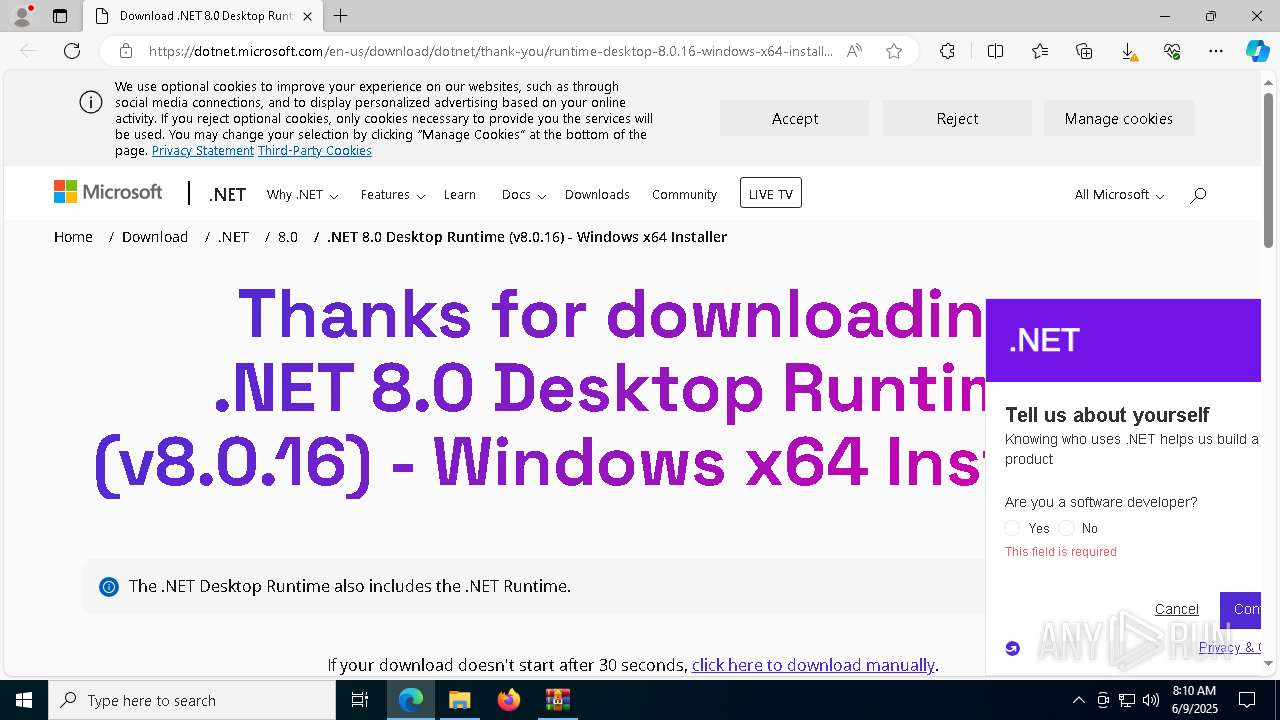The image size is (1280, 720).
Task: Open Collections icon in toolbar
Action: (x=1084, y=51)
